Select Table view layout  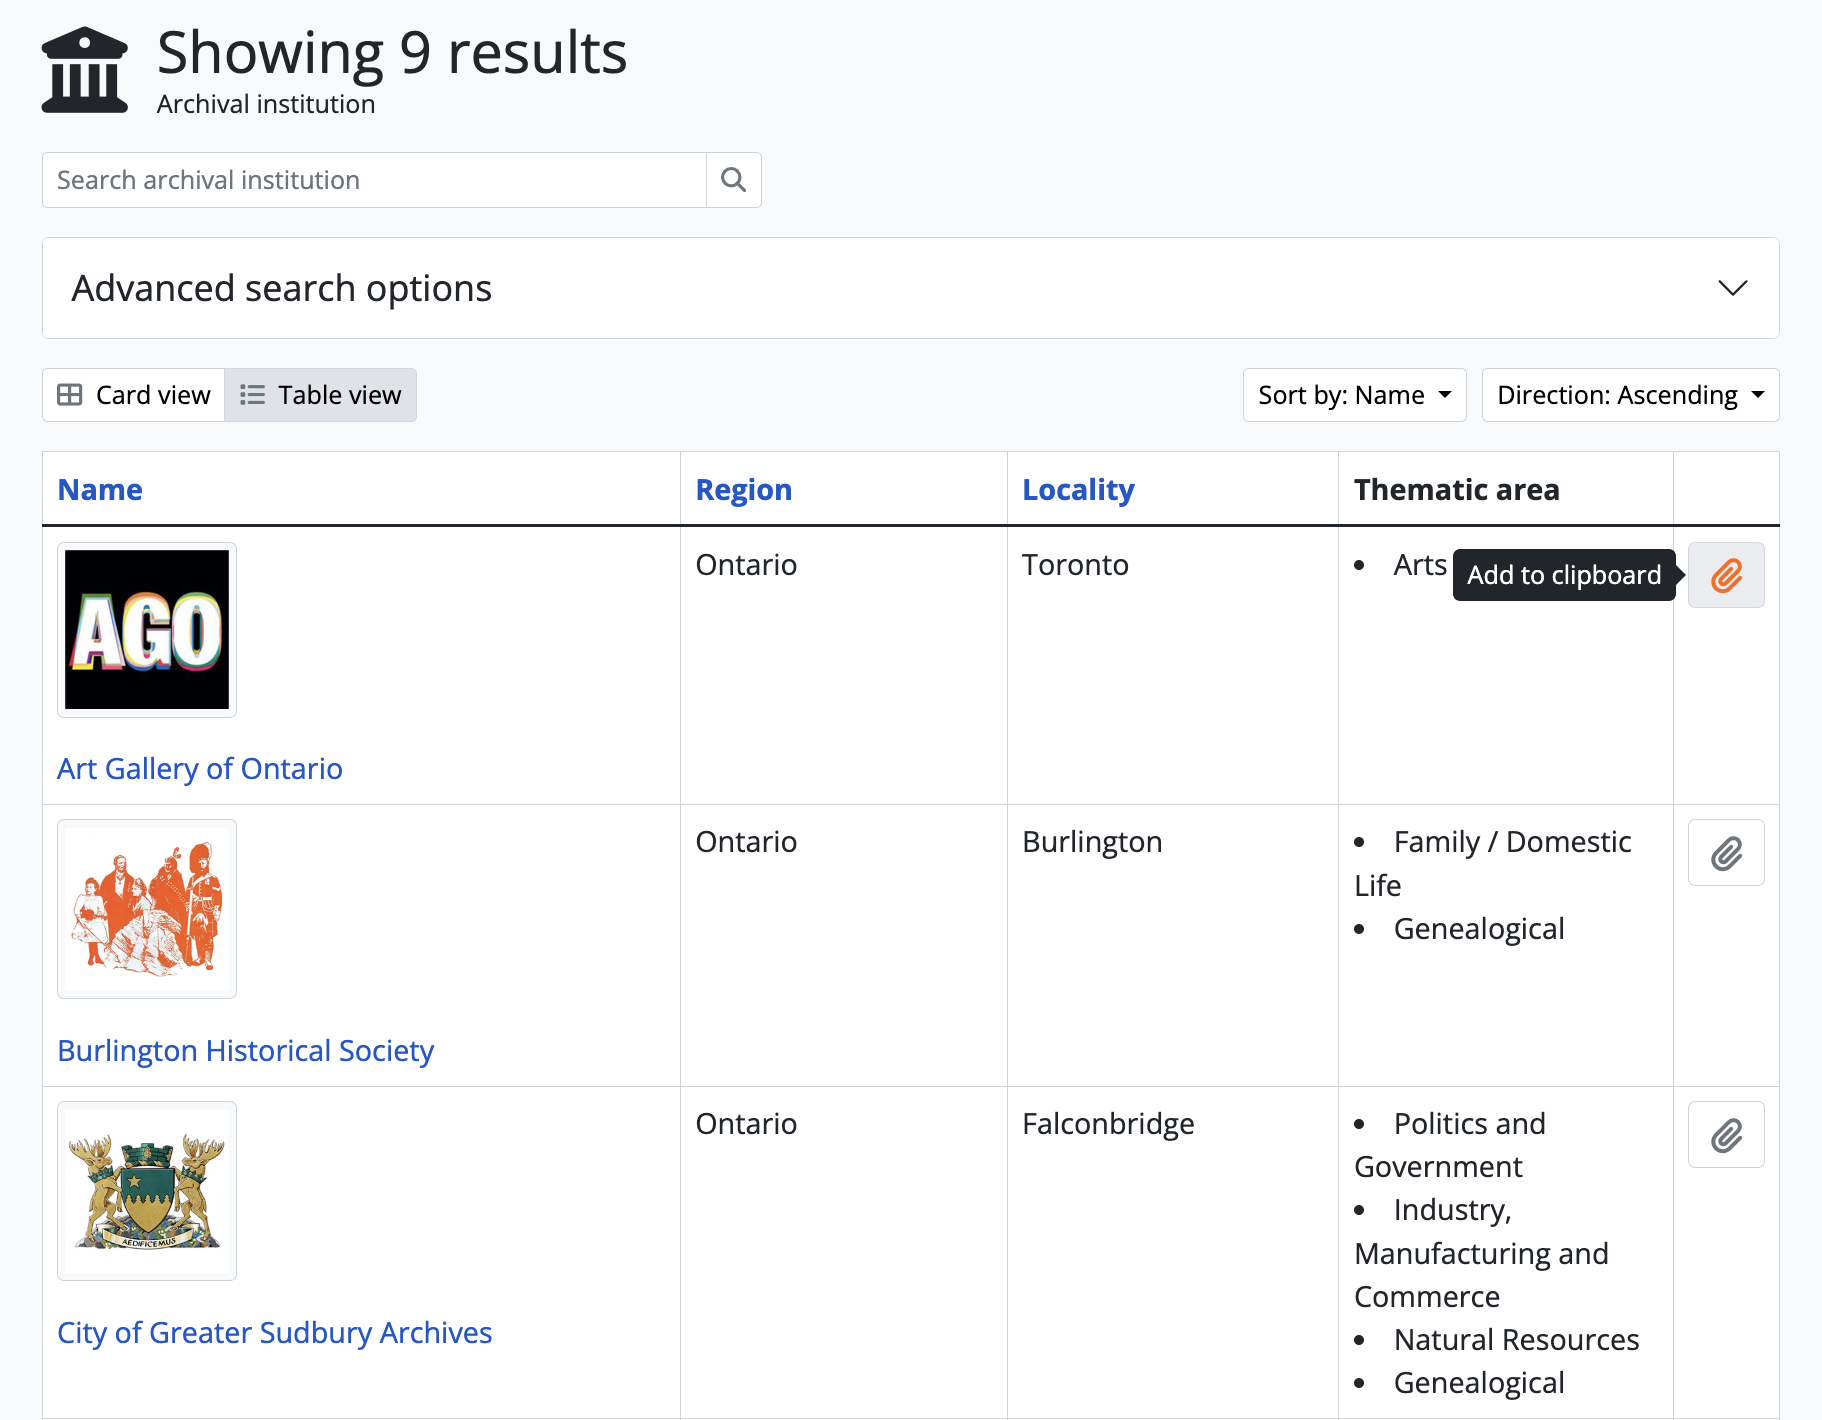tap(321, 395)
